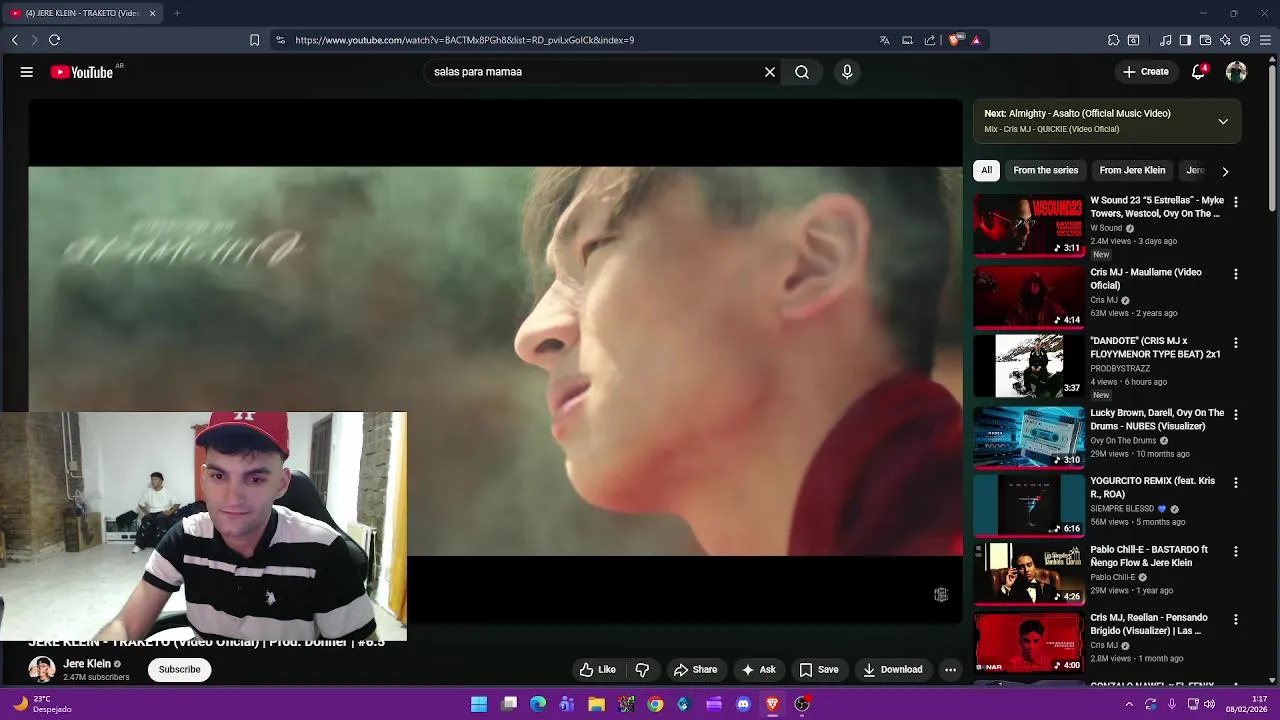The width and height of the screenshot is (1280, 720).
Task: Open the DANDOTE type beat thumbnail
Action: click(1029, 366)
